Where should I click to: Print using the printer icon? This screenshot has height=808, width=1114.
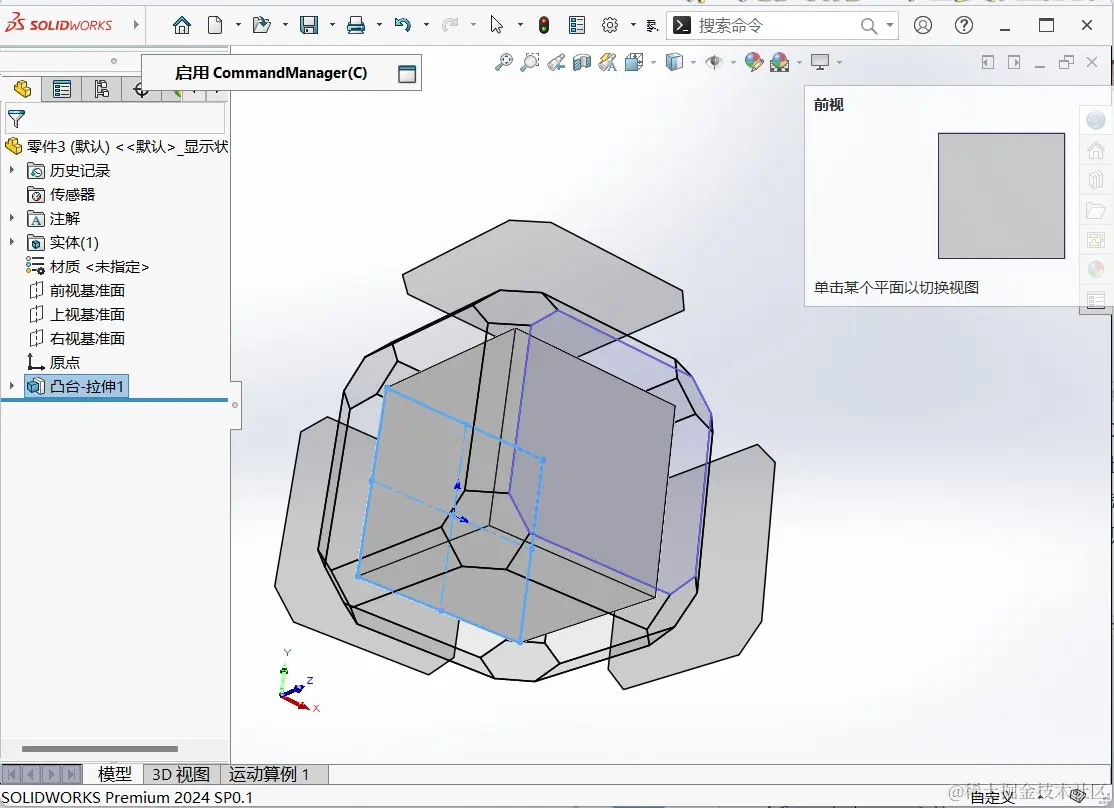tap(355, 26)
